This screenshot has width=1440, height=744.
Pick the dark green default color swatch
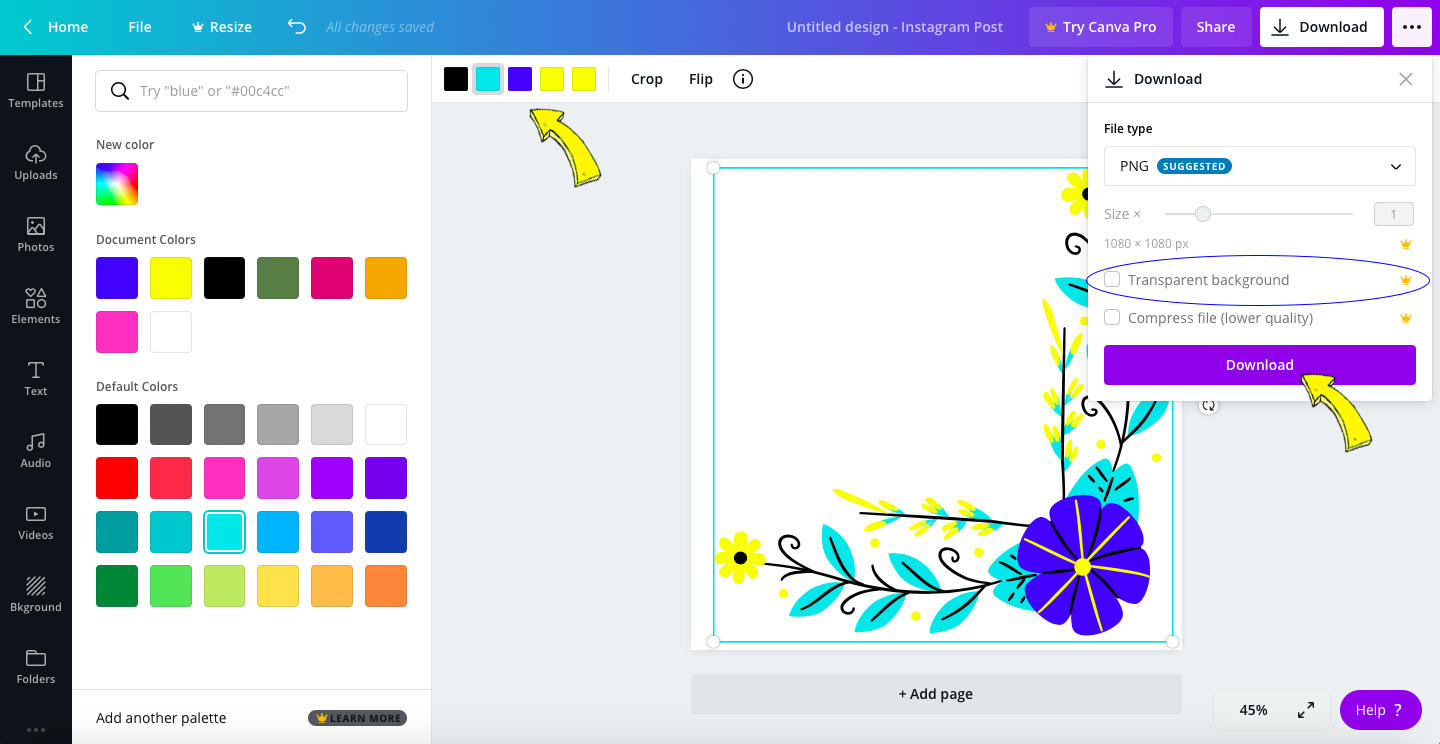117,586
